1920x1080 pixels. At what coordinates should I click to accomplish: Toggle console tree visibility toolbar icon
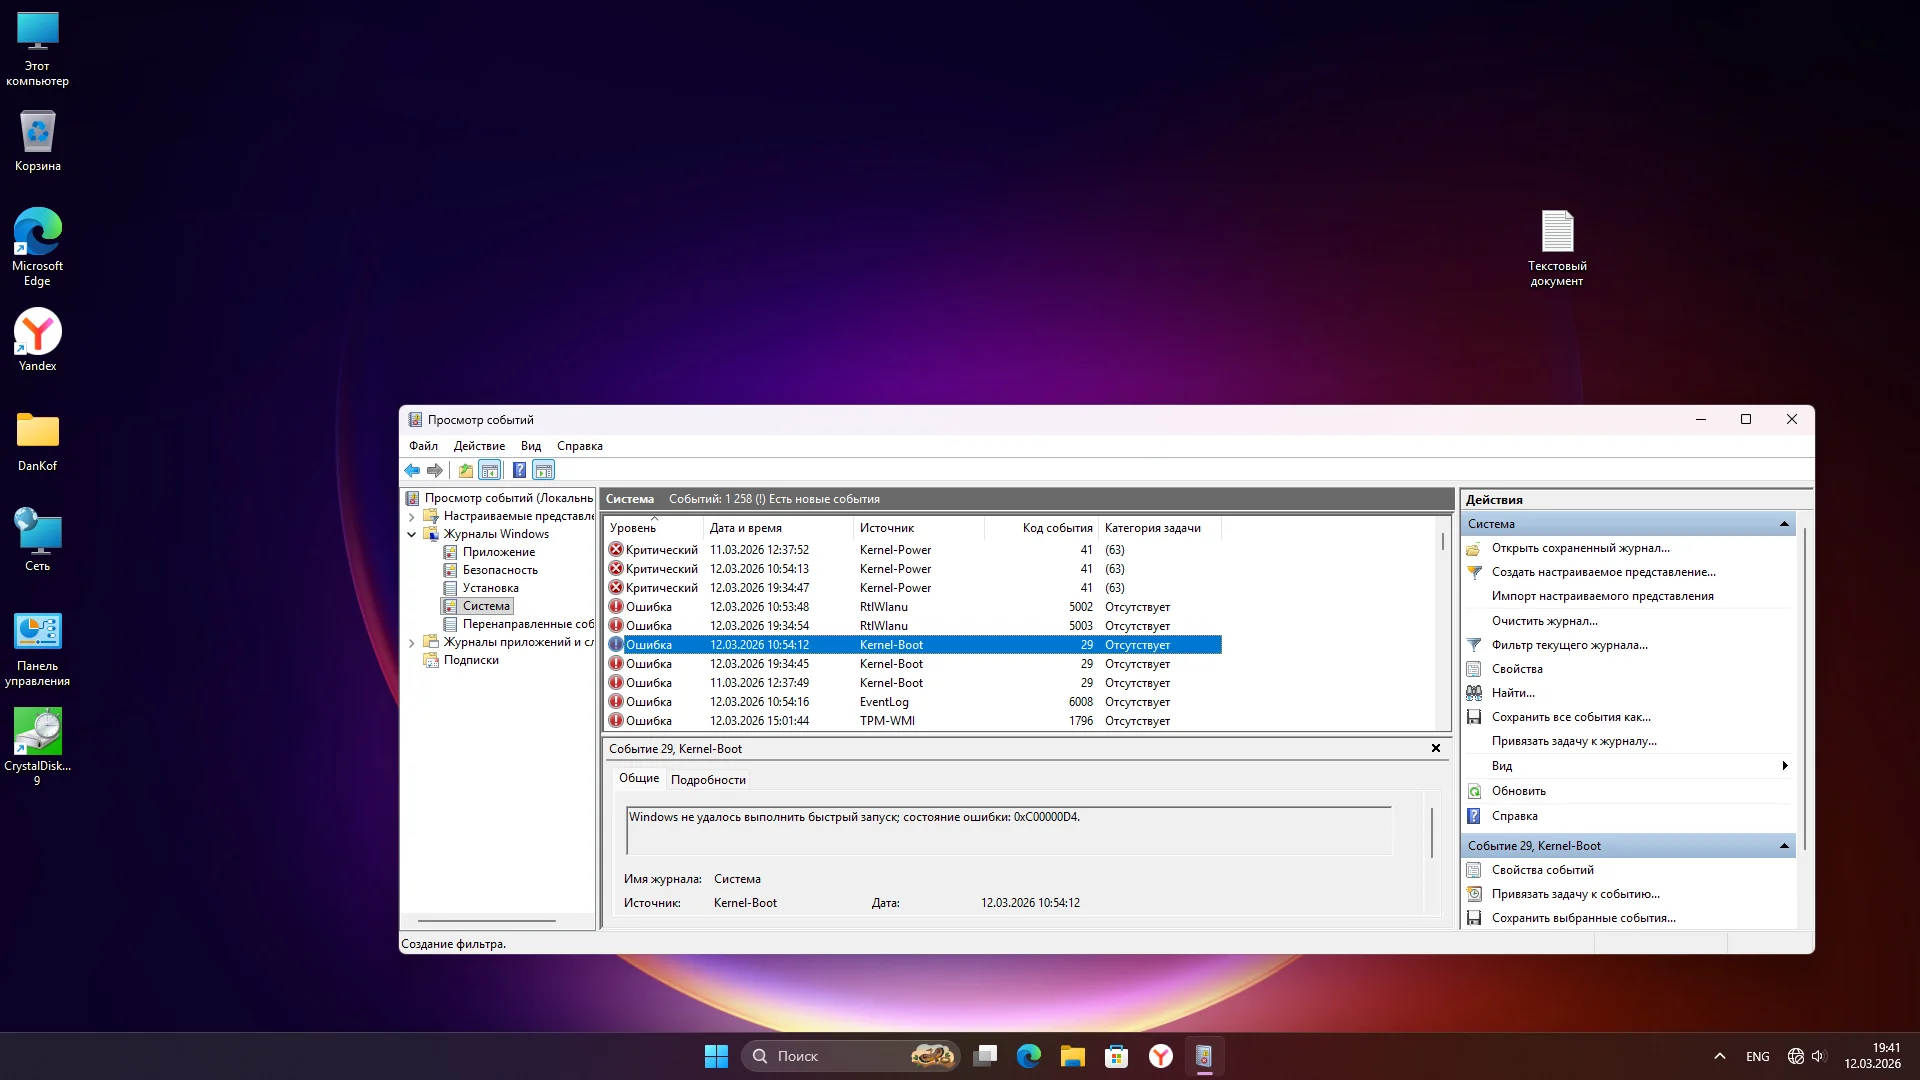point(490,470)
